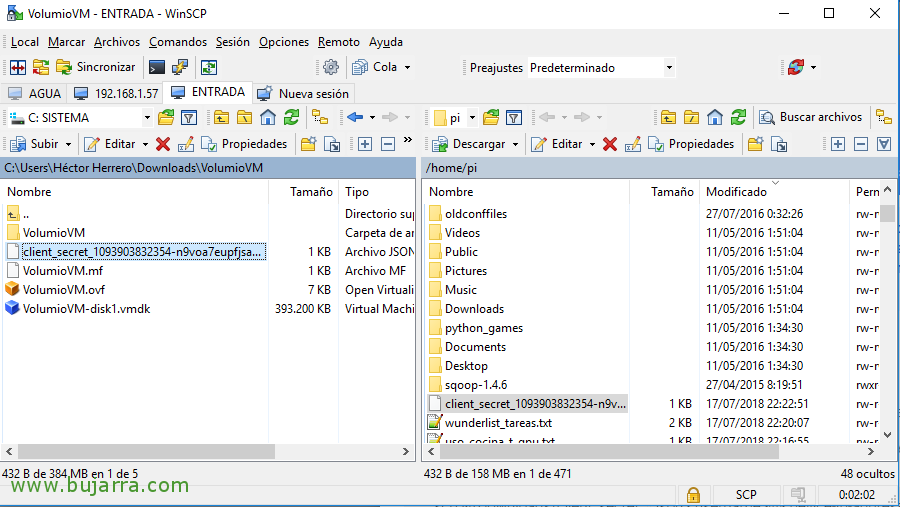Expand the remote Editar dropdown arrow
The height and width of the screenshot is (507, 900).
592,144
